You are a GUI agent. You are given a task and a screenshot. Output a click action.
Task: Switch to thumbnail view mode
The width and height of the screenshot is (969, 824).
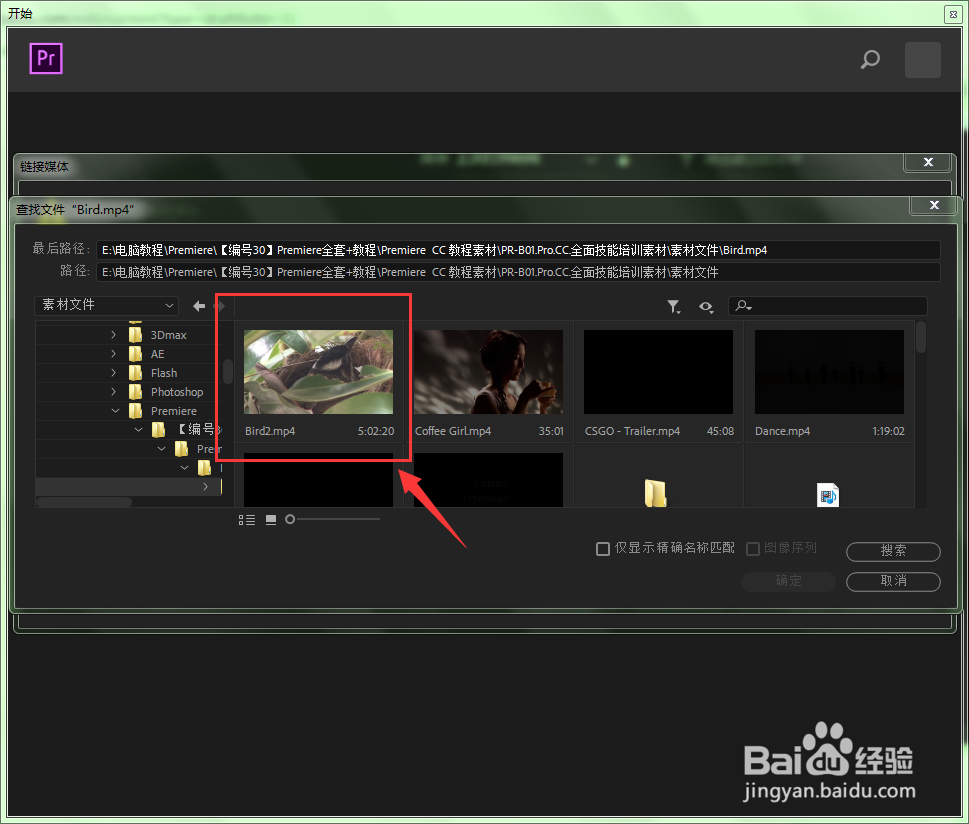(270, 519)
